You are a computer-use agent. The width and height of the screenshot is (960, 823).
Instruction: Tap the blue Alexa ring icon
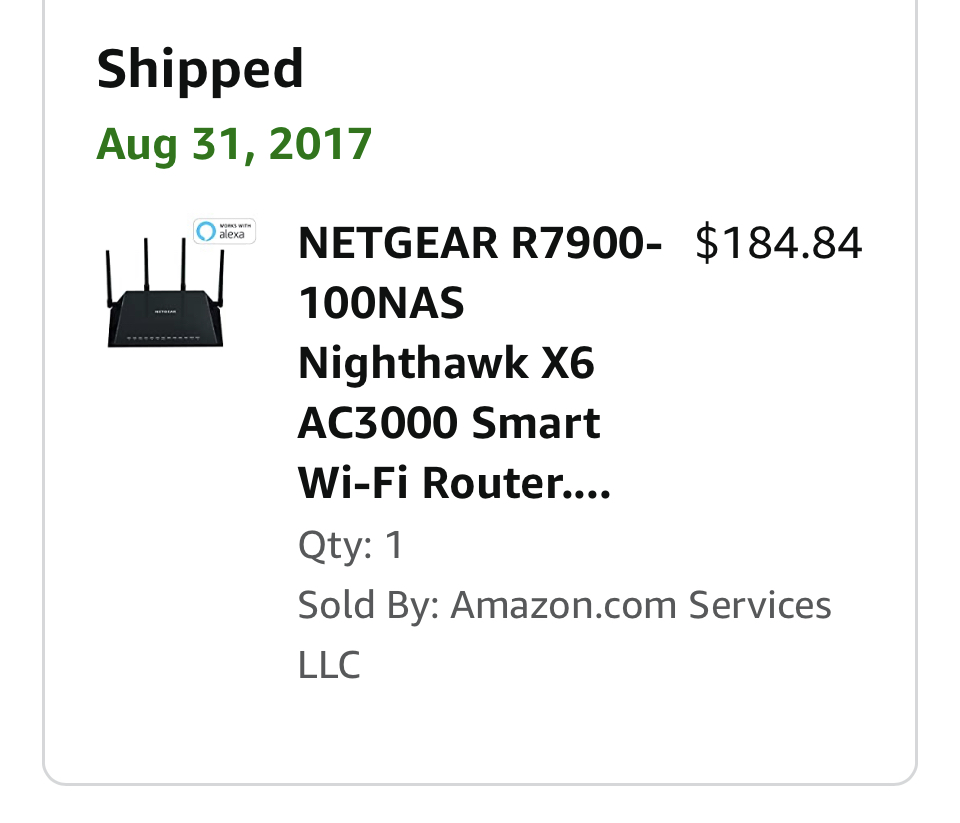click(206, 231)
